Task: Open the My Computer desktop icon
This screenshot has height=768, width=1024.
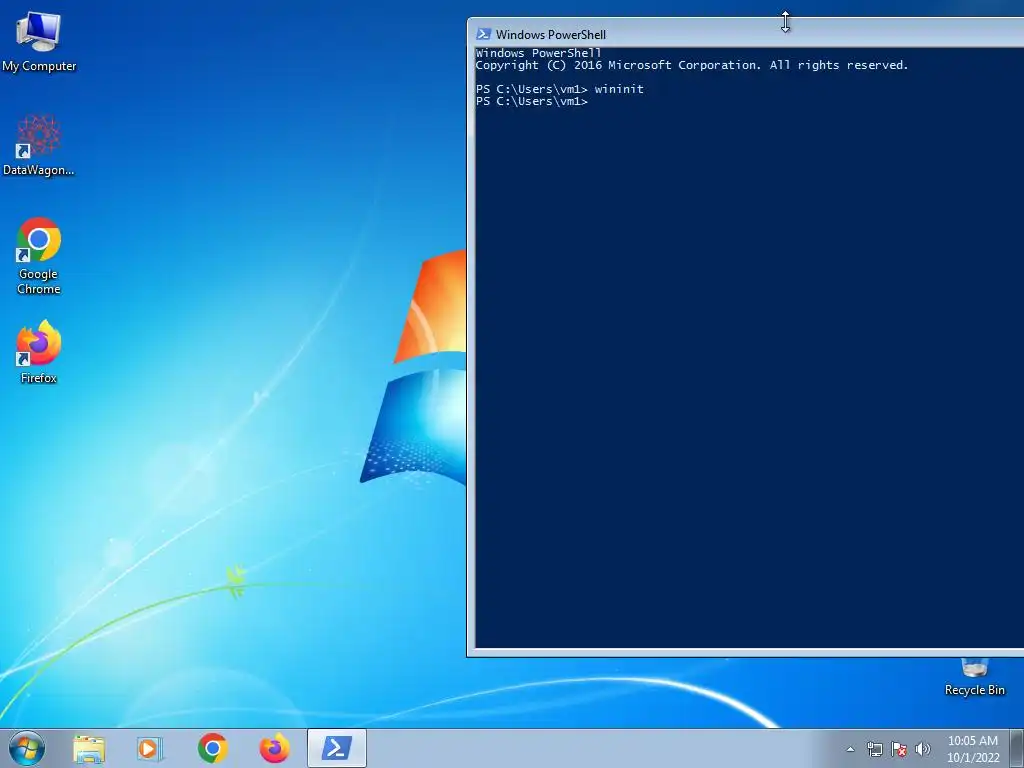Action: (39, 42)
